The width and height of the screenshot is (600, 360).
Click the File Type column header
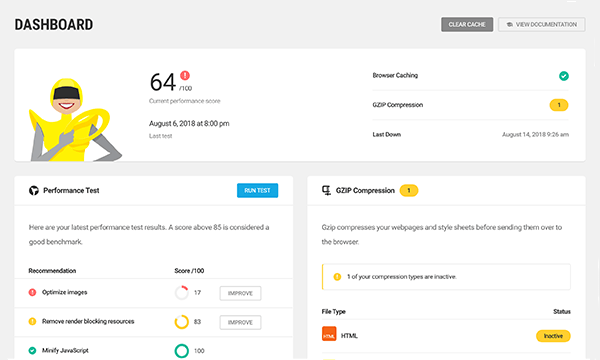[333, 311]
